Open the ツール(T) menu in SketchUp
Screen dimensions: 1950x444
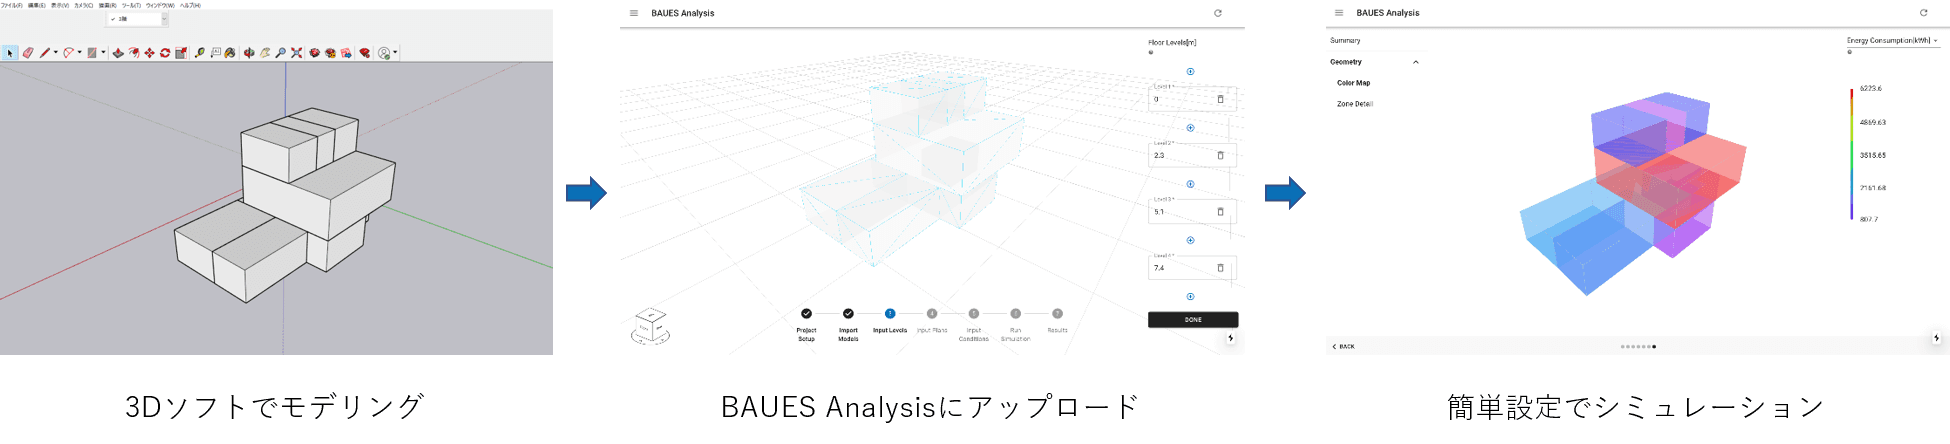[131, 5]
